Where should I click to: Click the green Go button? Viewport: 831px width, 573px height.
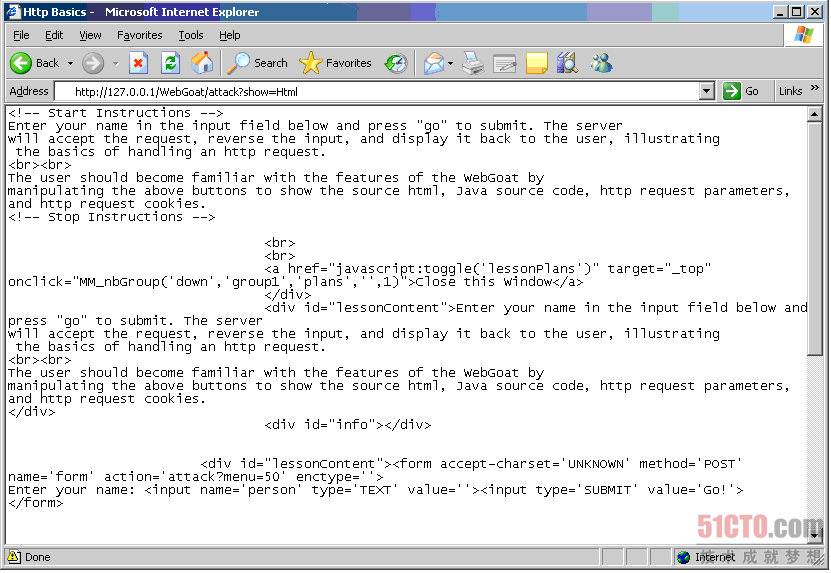click(741, 91)
